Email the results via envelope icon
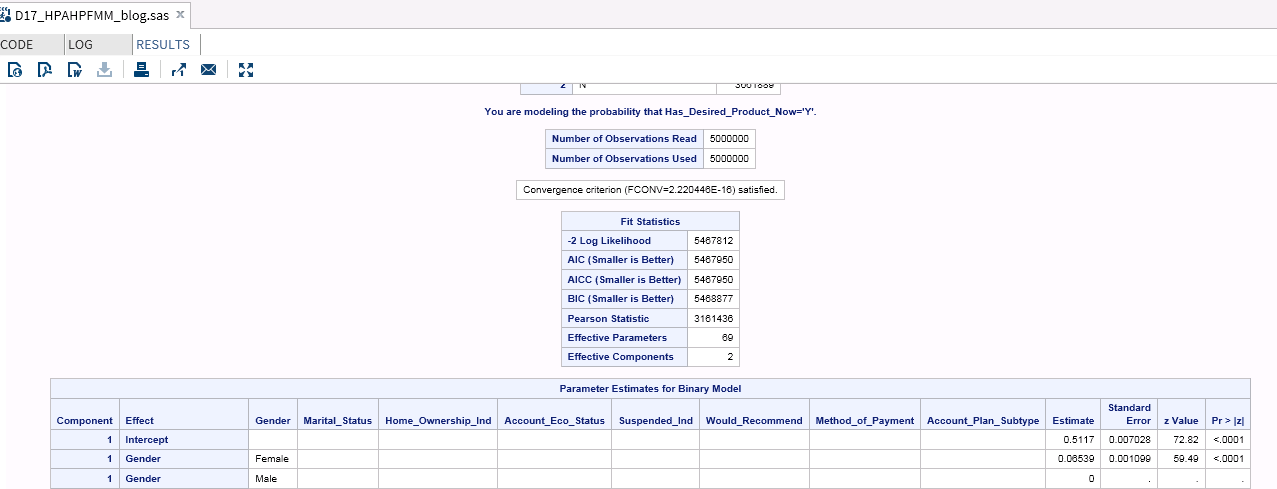Viewport: 1277px width, 489px height. 209,70
